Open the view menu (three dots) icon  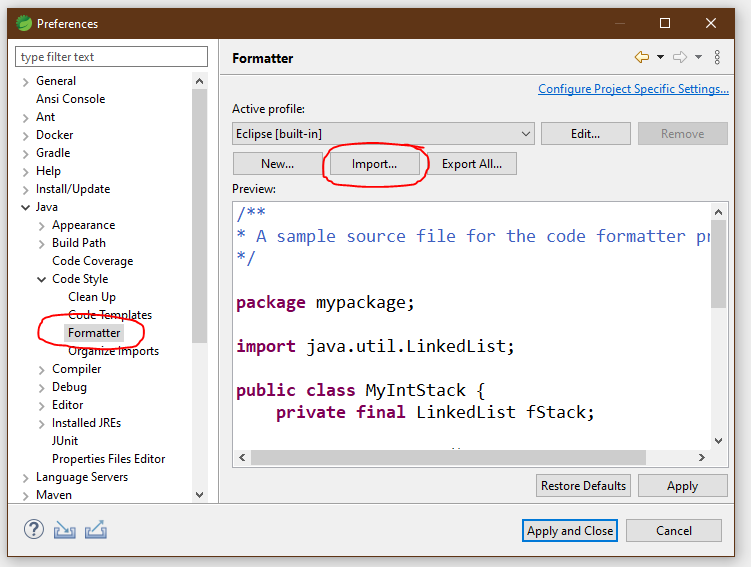pyautogui.click(x=717, y=57)
